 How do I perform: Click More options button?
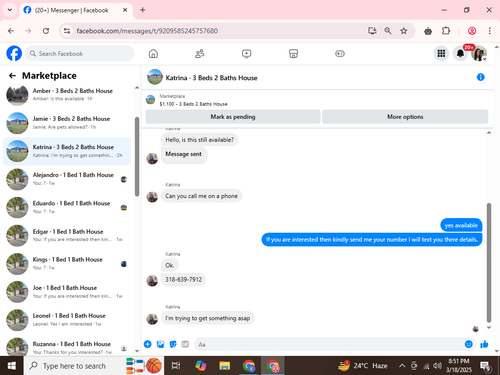coord(405,117)
